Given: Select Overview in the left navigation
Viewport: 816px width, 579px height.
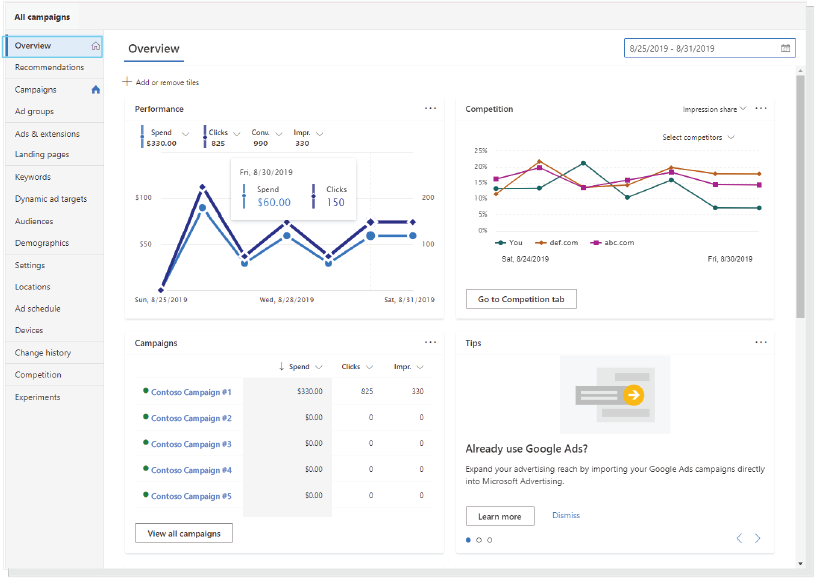Looking at the screenshot, I should coord(53,46).
